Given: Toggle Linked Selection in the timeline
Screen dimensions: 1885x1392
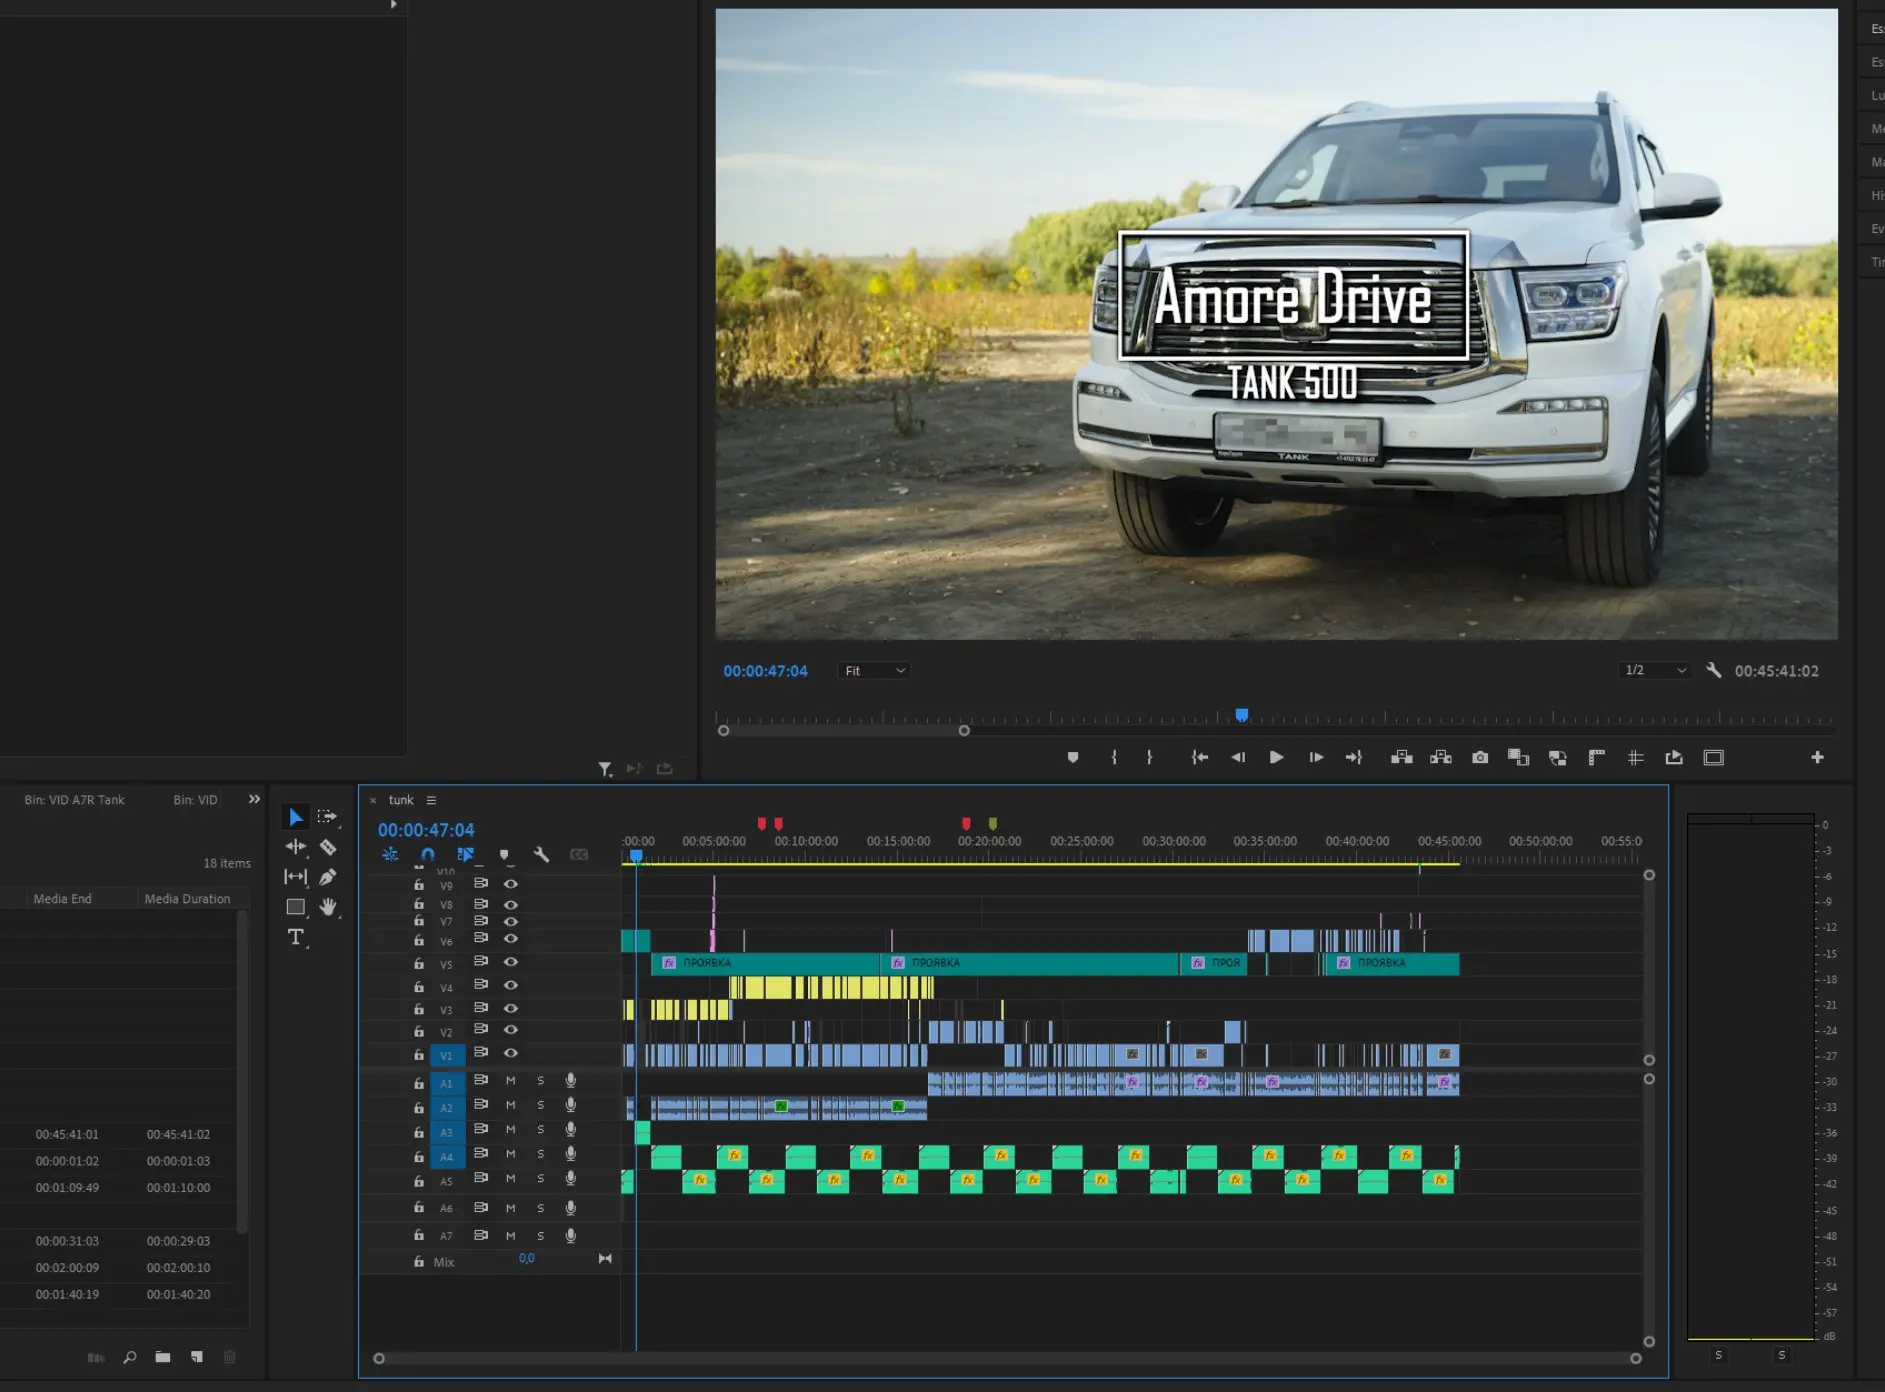Looking at the screenshot, I should 465,854.
